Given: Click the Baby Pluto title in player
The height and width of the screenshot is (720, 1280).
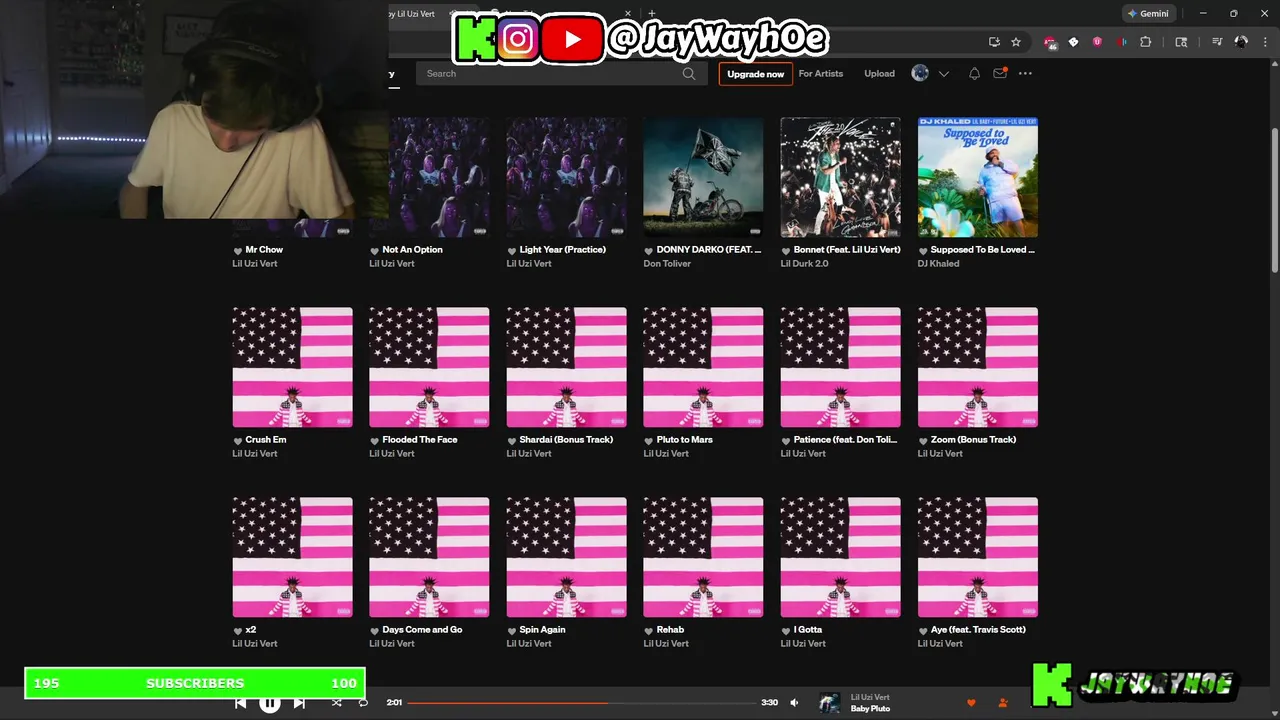Looking at the screenshot, I should tap(870, 709).
